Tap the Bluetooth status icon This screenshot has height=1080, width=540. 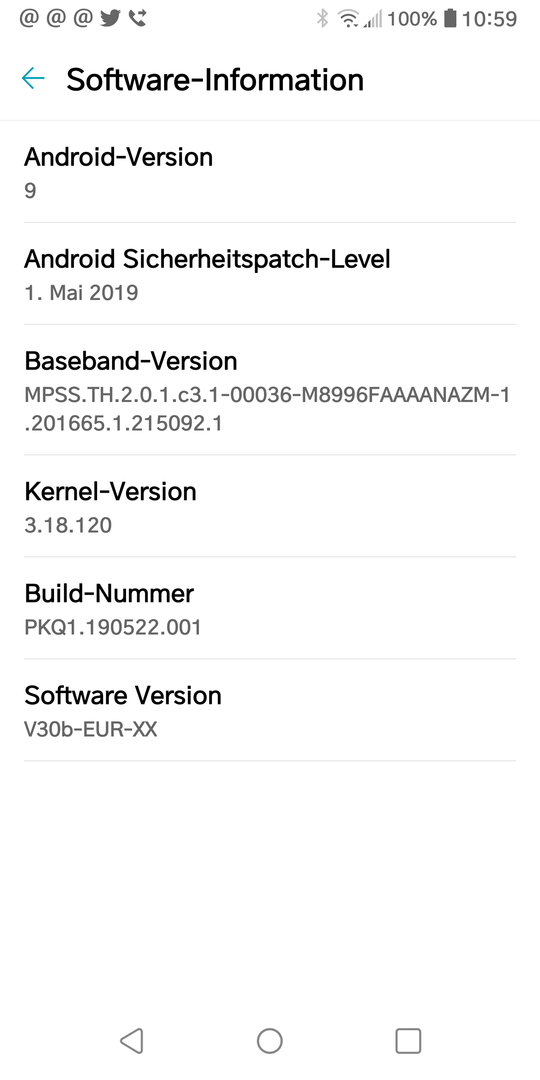click(x=322, y=19)
